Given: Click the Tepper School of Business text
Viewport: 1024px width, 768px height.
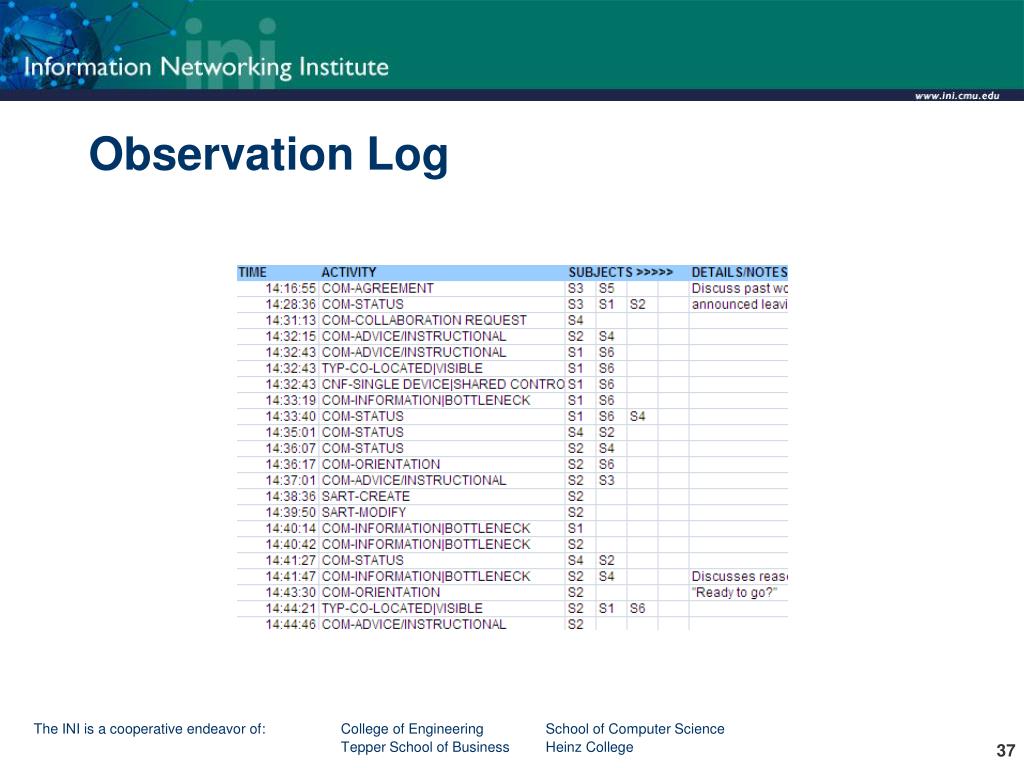Looking at the screenshot, I should tap(425, 747).
